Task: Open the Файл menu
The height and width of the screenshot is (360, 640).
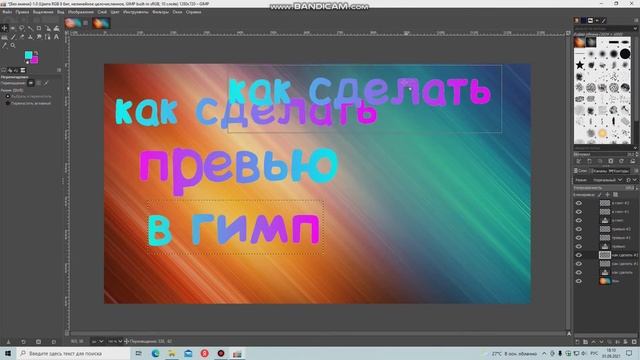Action: (7, 12)
